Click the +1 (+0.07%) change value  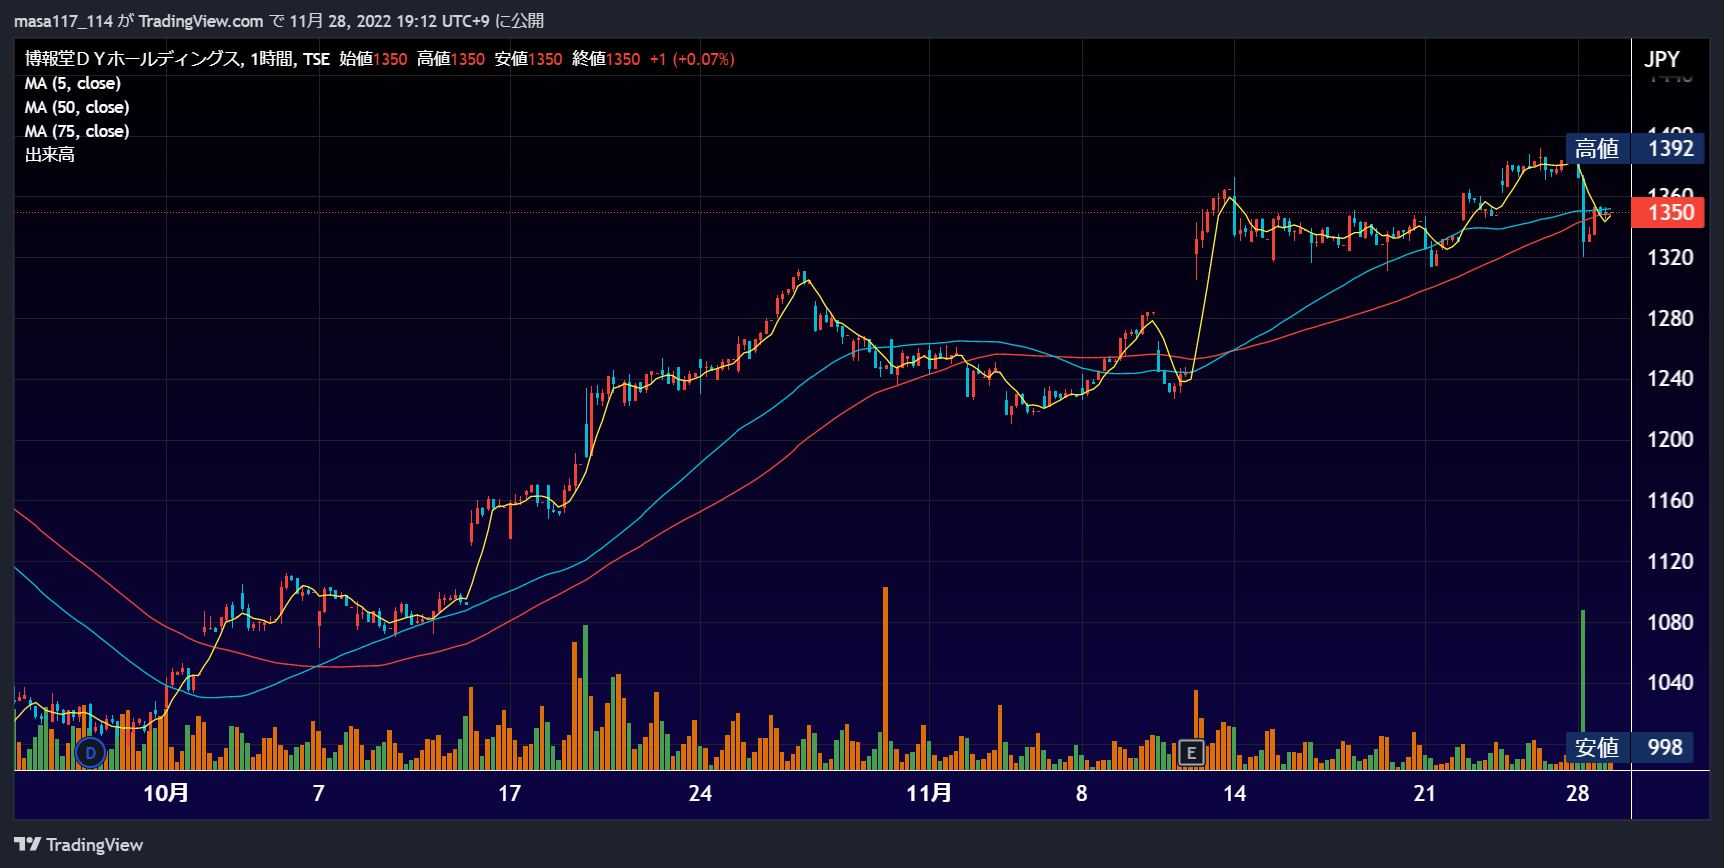pyautogui.click(x=692, y=59)
